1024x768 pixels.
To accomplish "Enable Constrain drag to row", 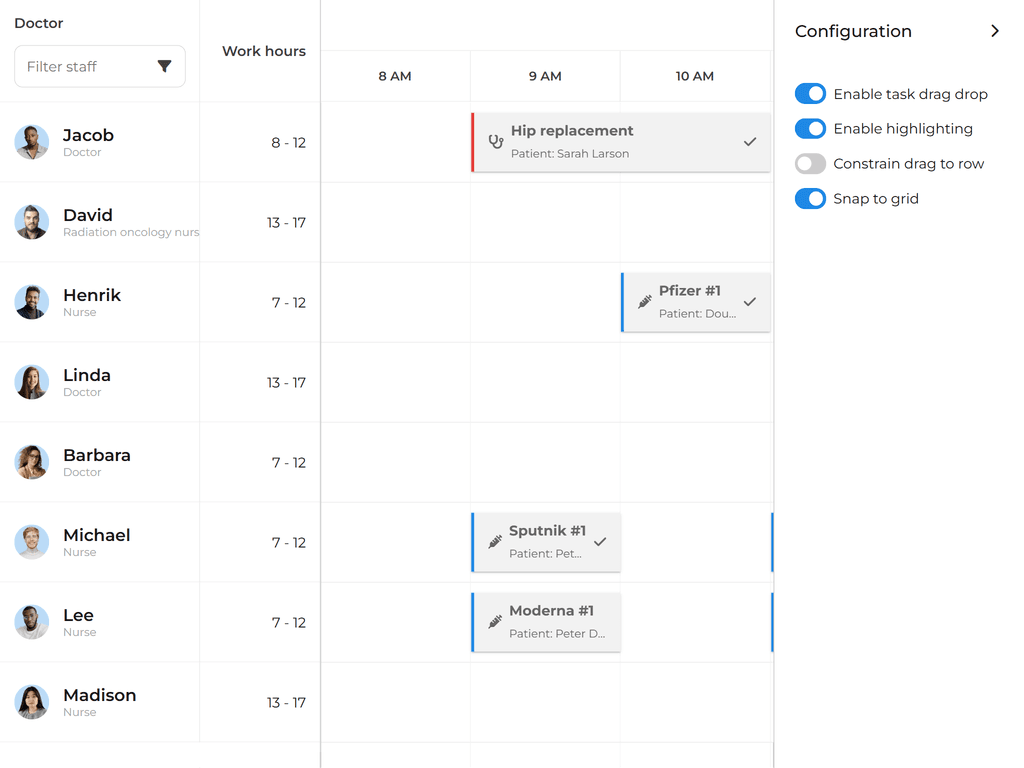I will pos(810,163).
